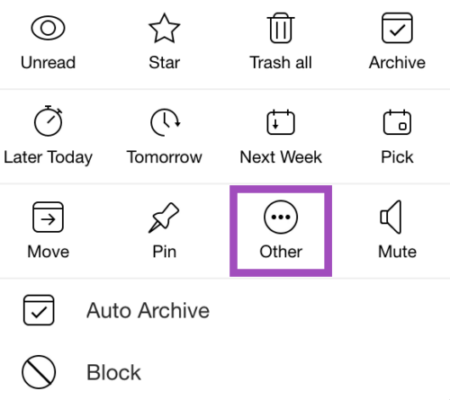Snooze using the Later Today stopwatch icon

(x=48, y=121)
